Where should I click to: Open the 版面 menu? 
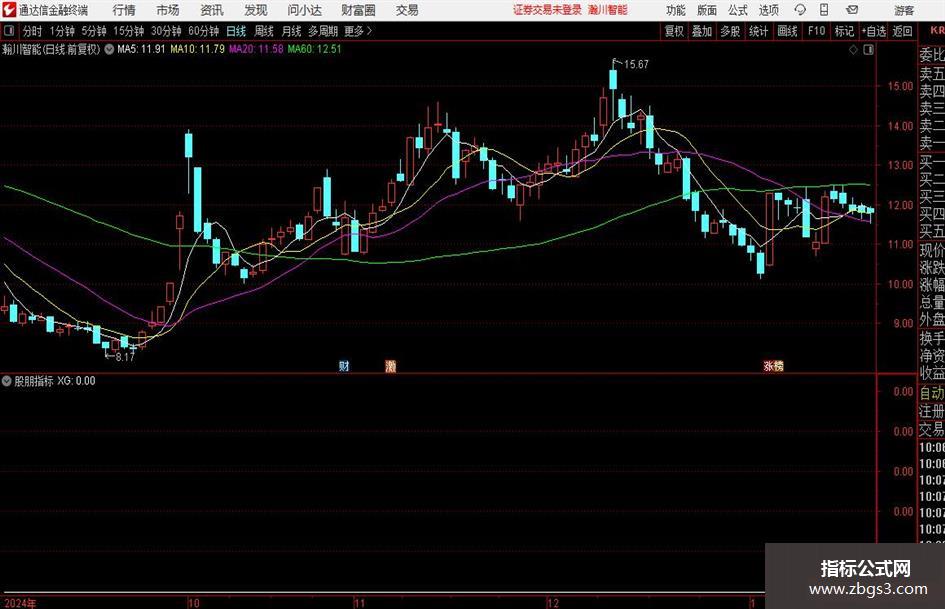point(707,10)
